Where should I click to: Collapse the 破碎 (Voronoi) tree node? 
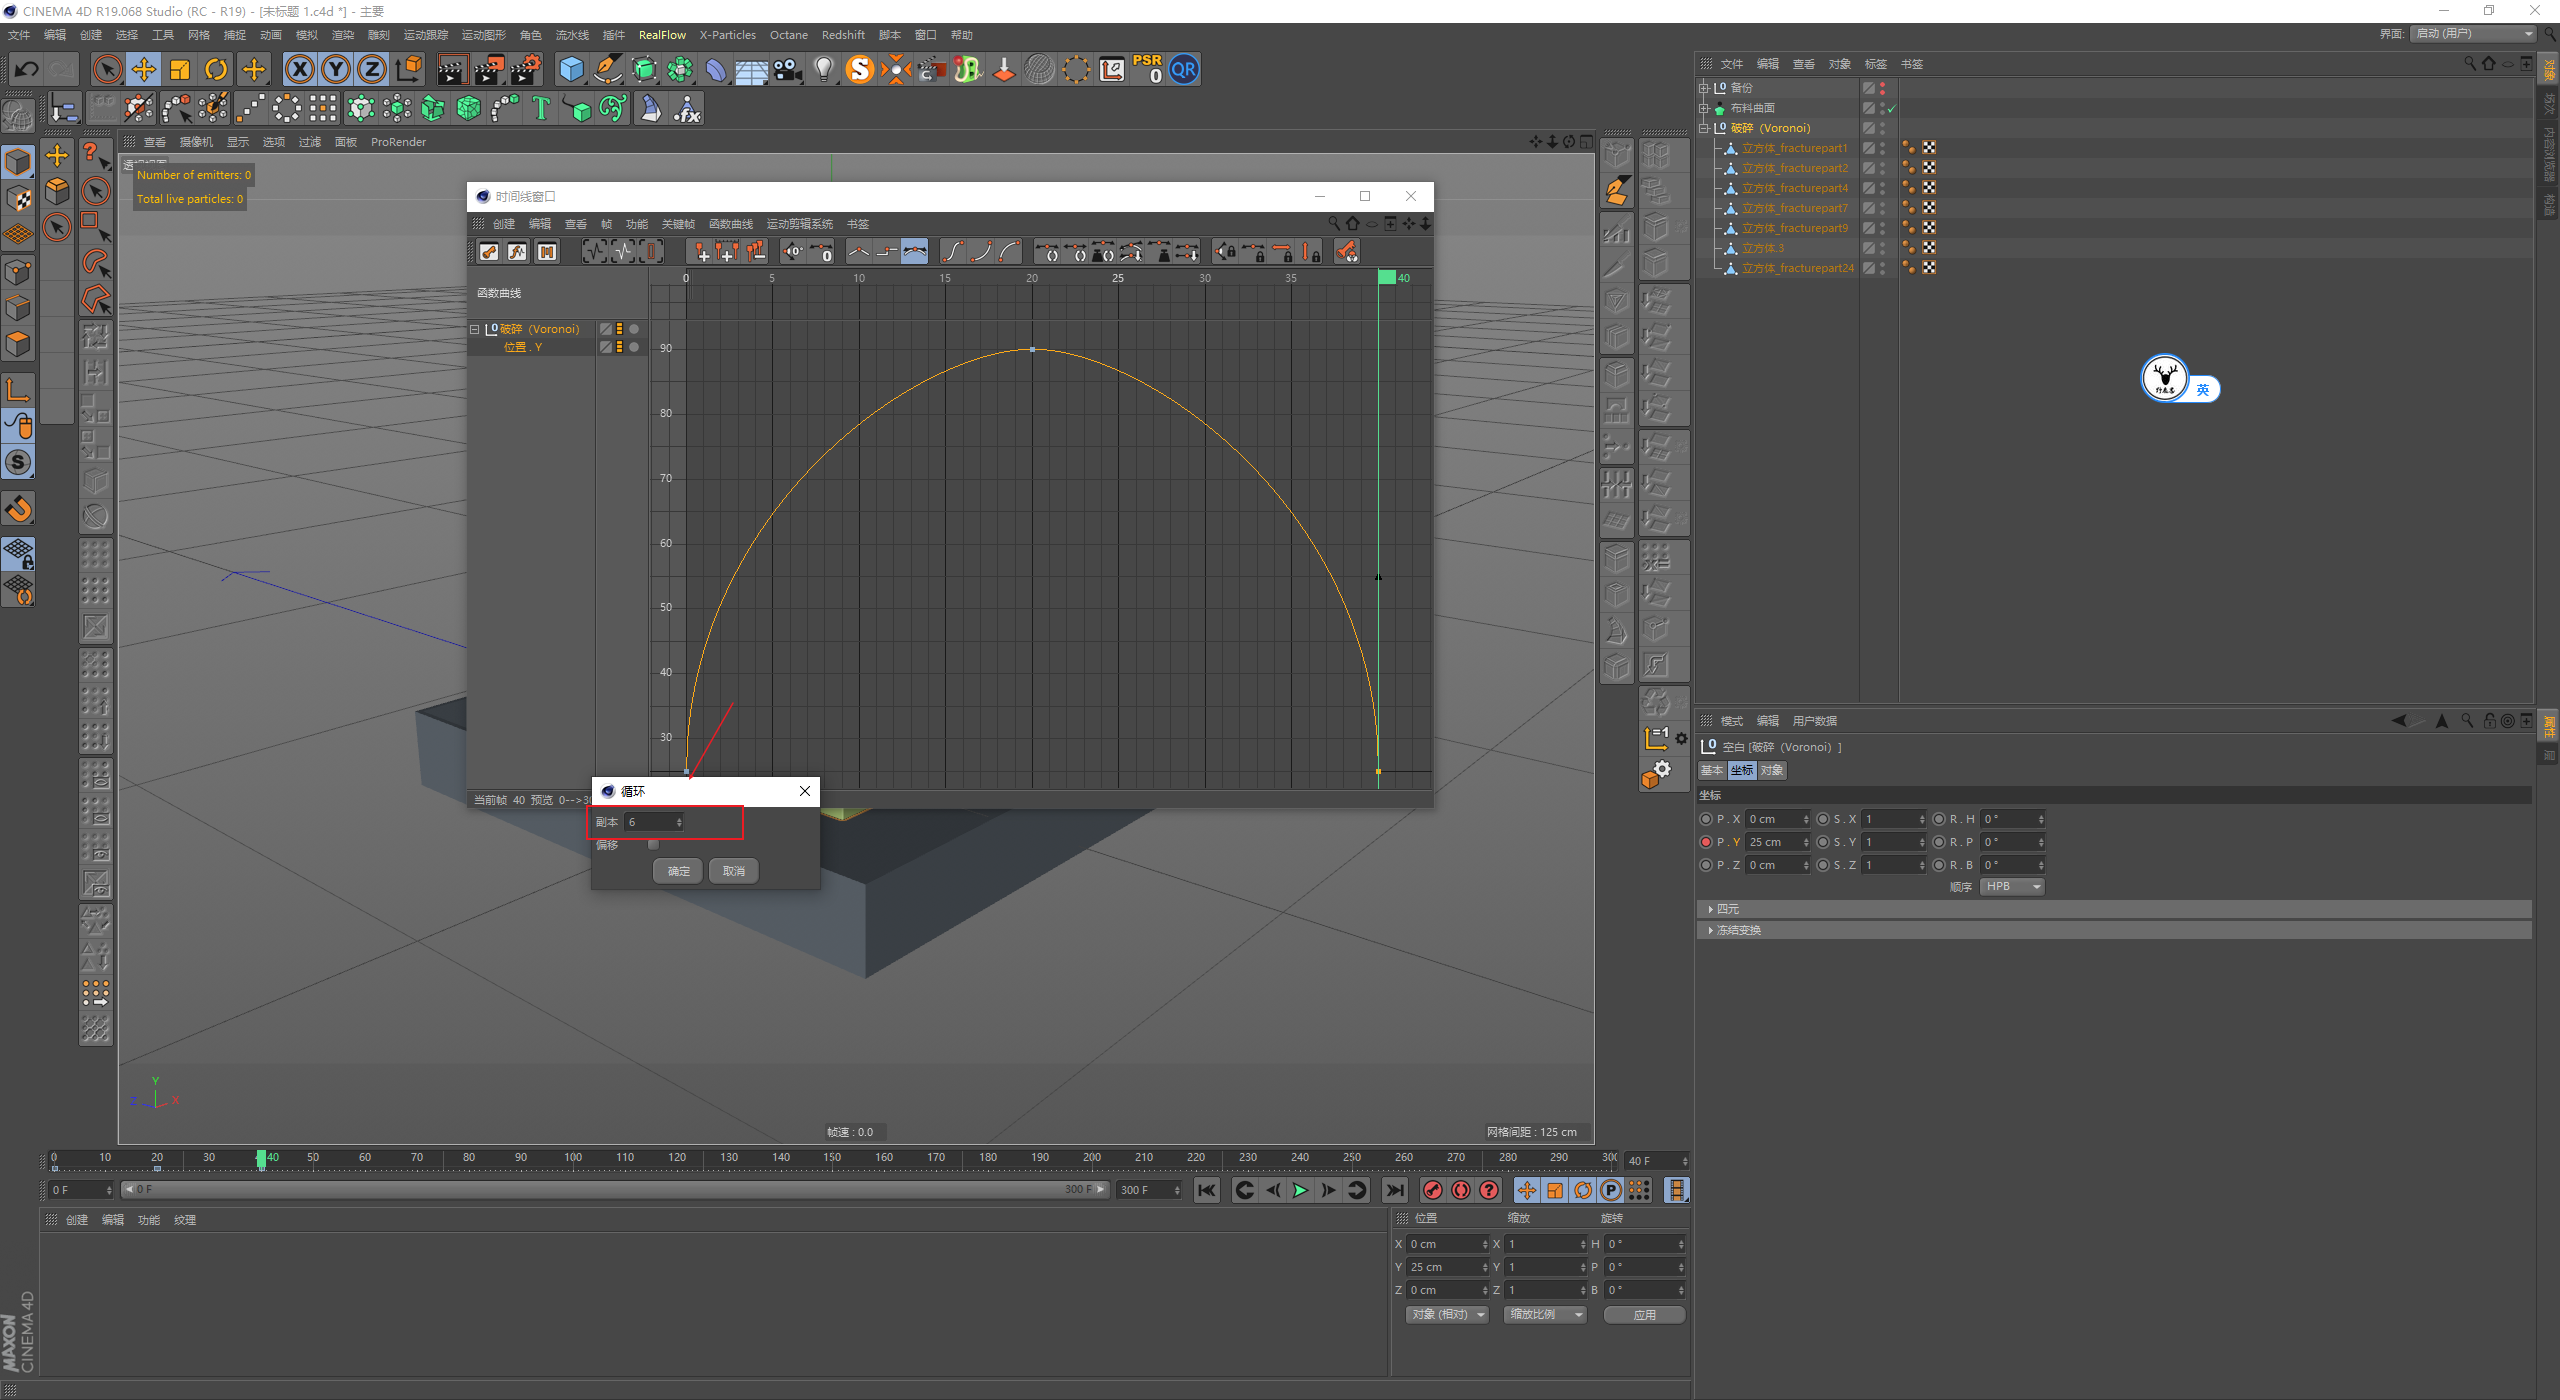pos(1704,128)
